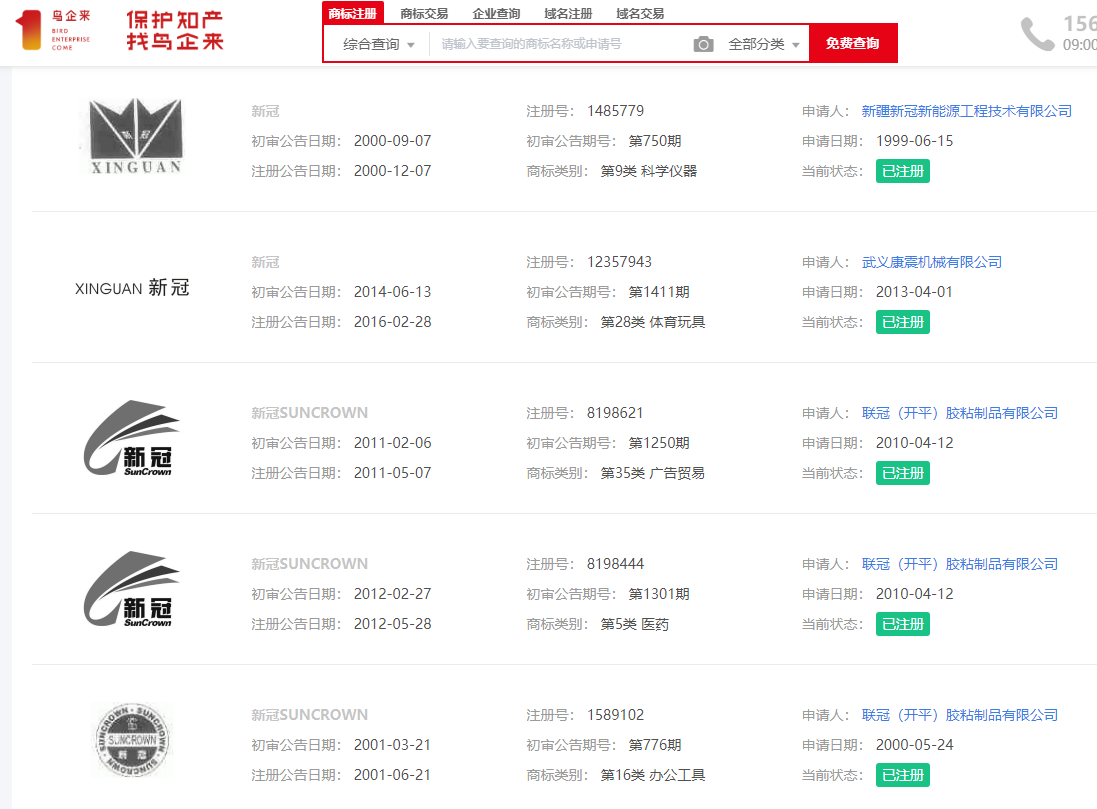Open the 综合查询 dropdown
Viewport: 1097px width, 809px height.
pos(378,44)
